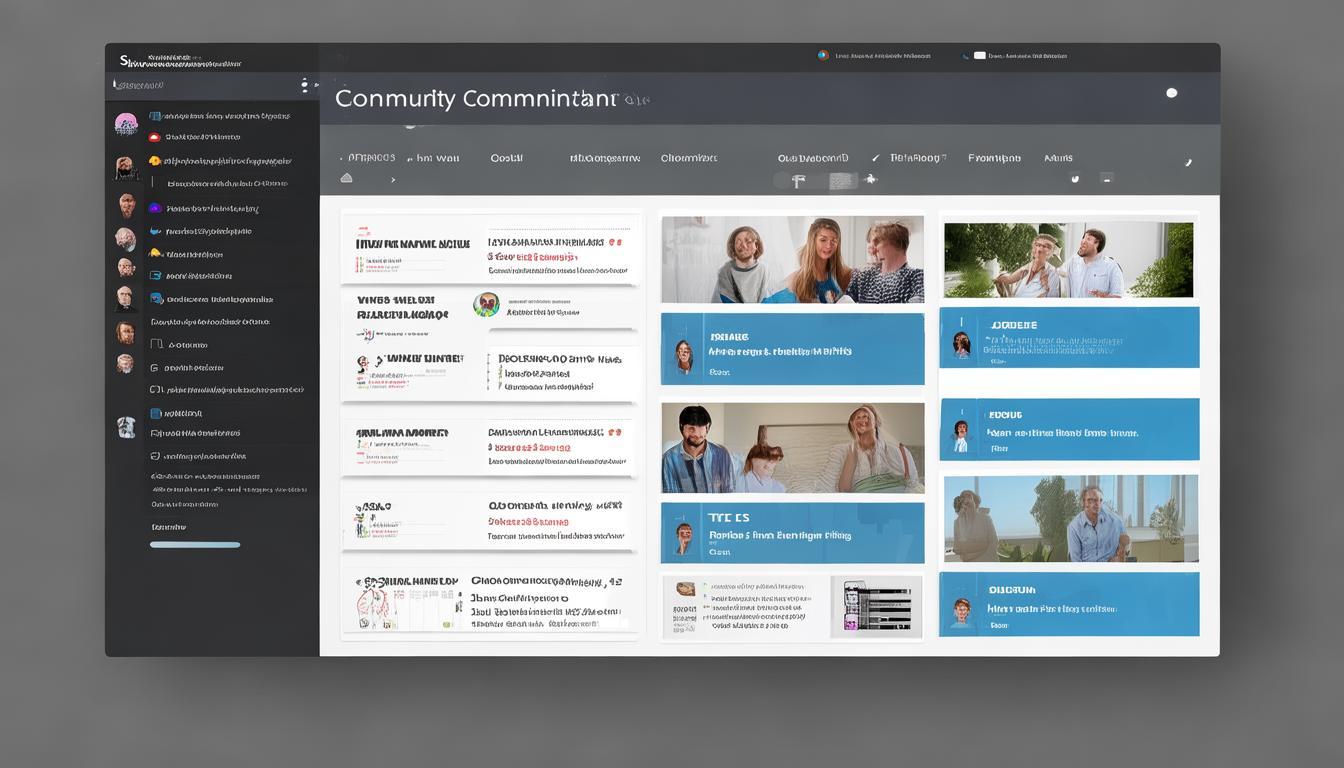Click the cloud icon under the first nav tab
1344x768 pixels.
[x=347, y=178]
